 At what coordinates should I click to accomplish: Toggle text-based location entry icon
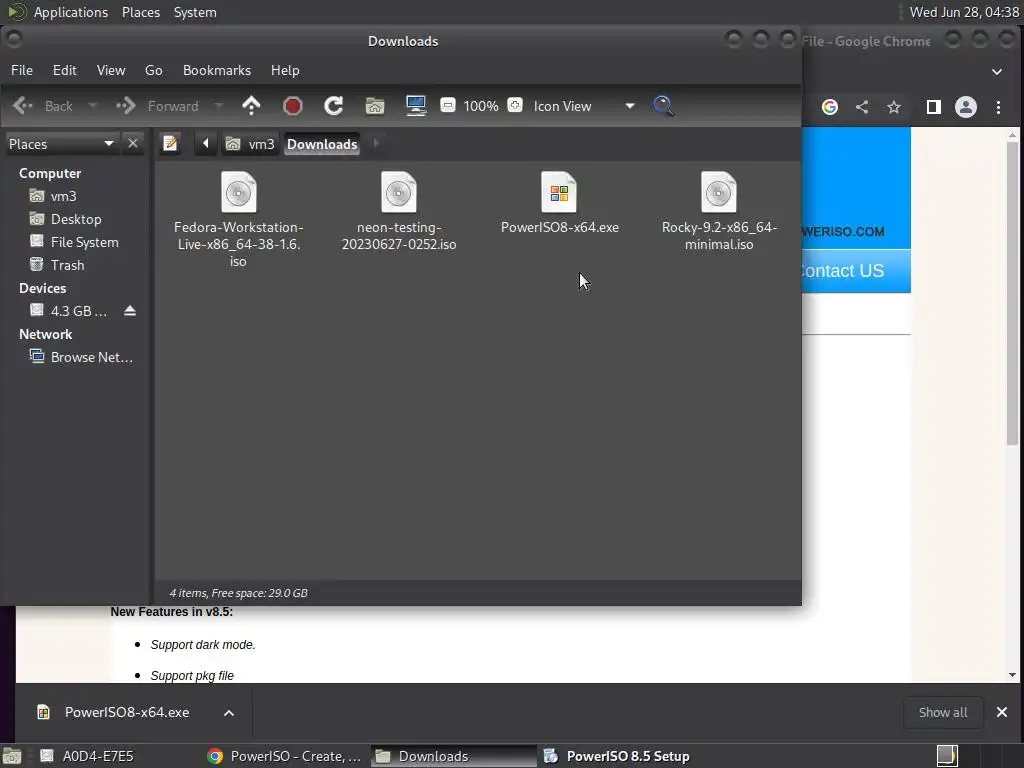point(170,143)
